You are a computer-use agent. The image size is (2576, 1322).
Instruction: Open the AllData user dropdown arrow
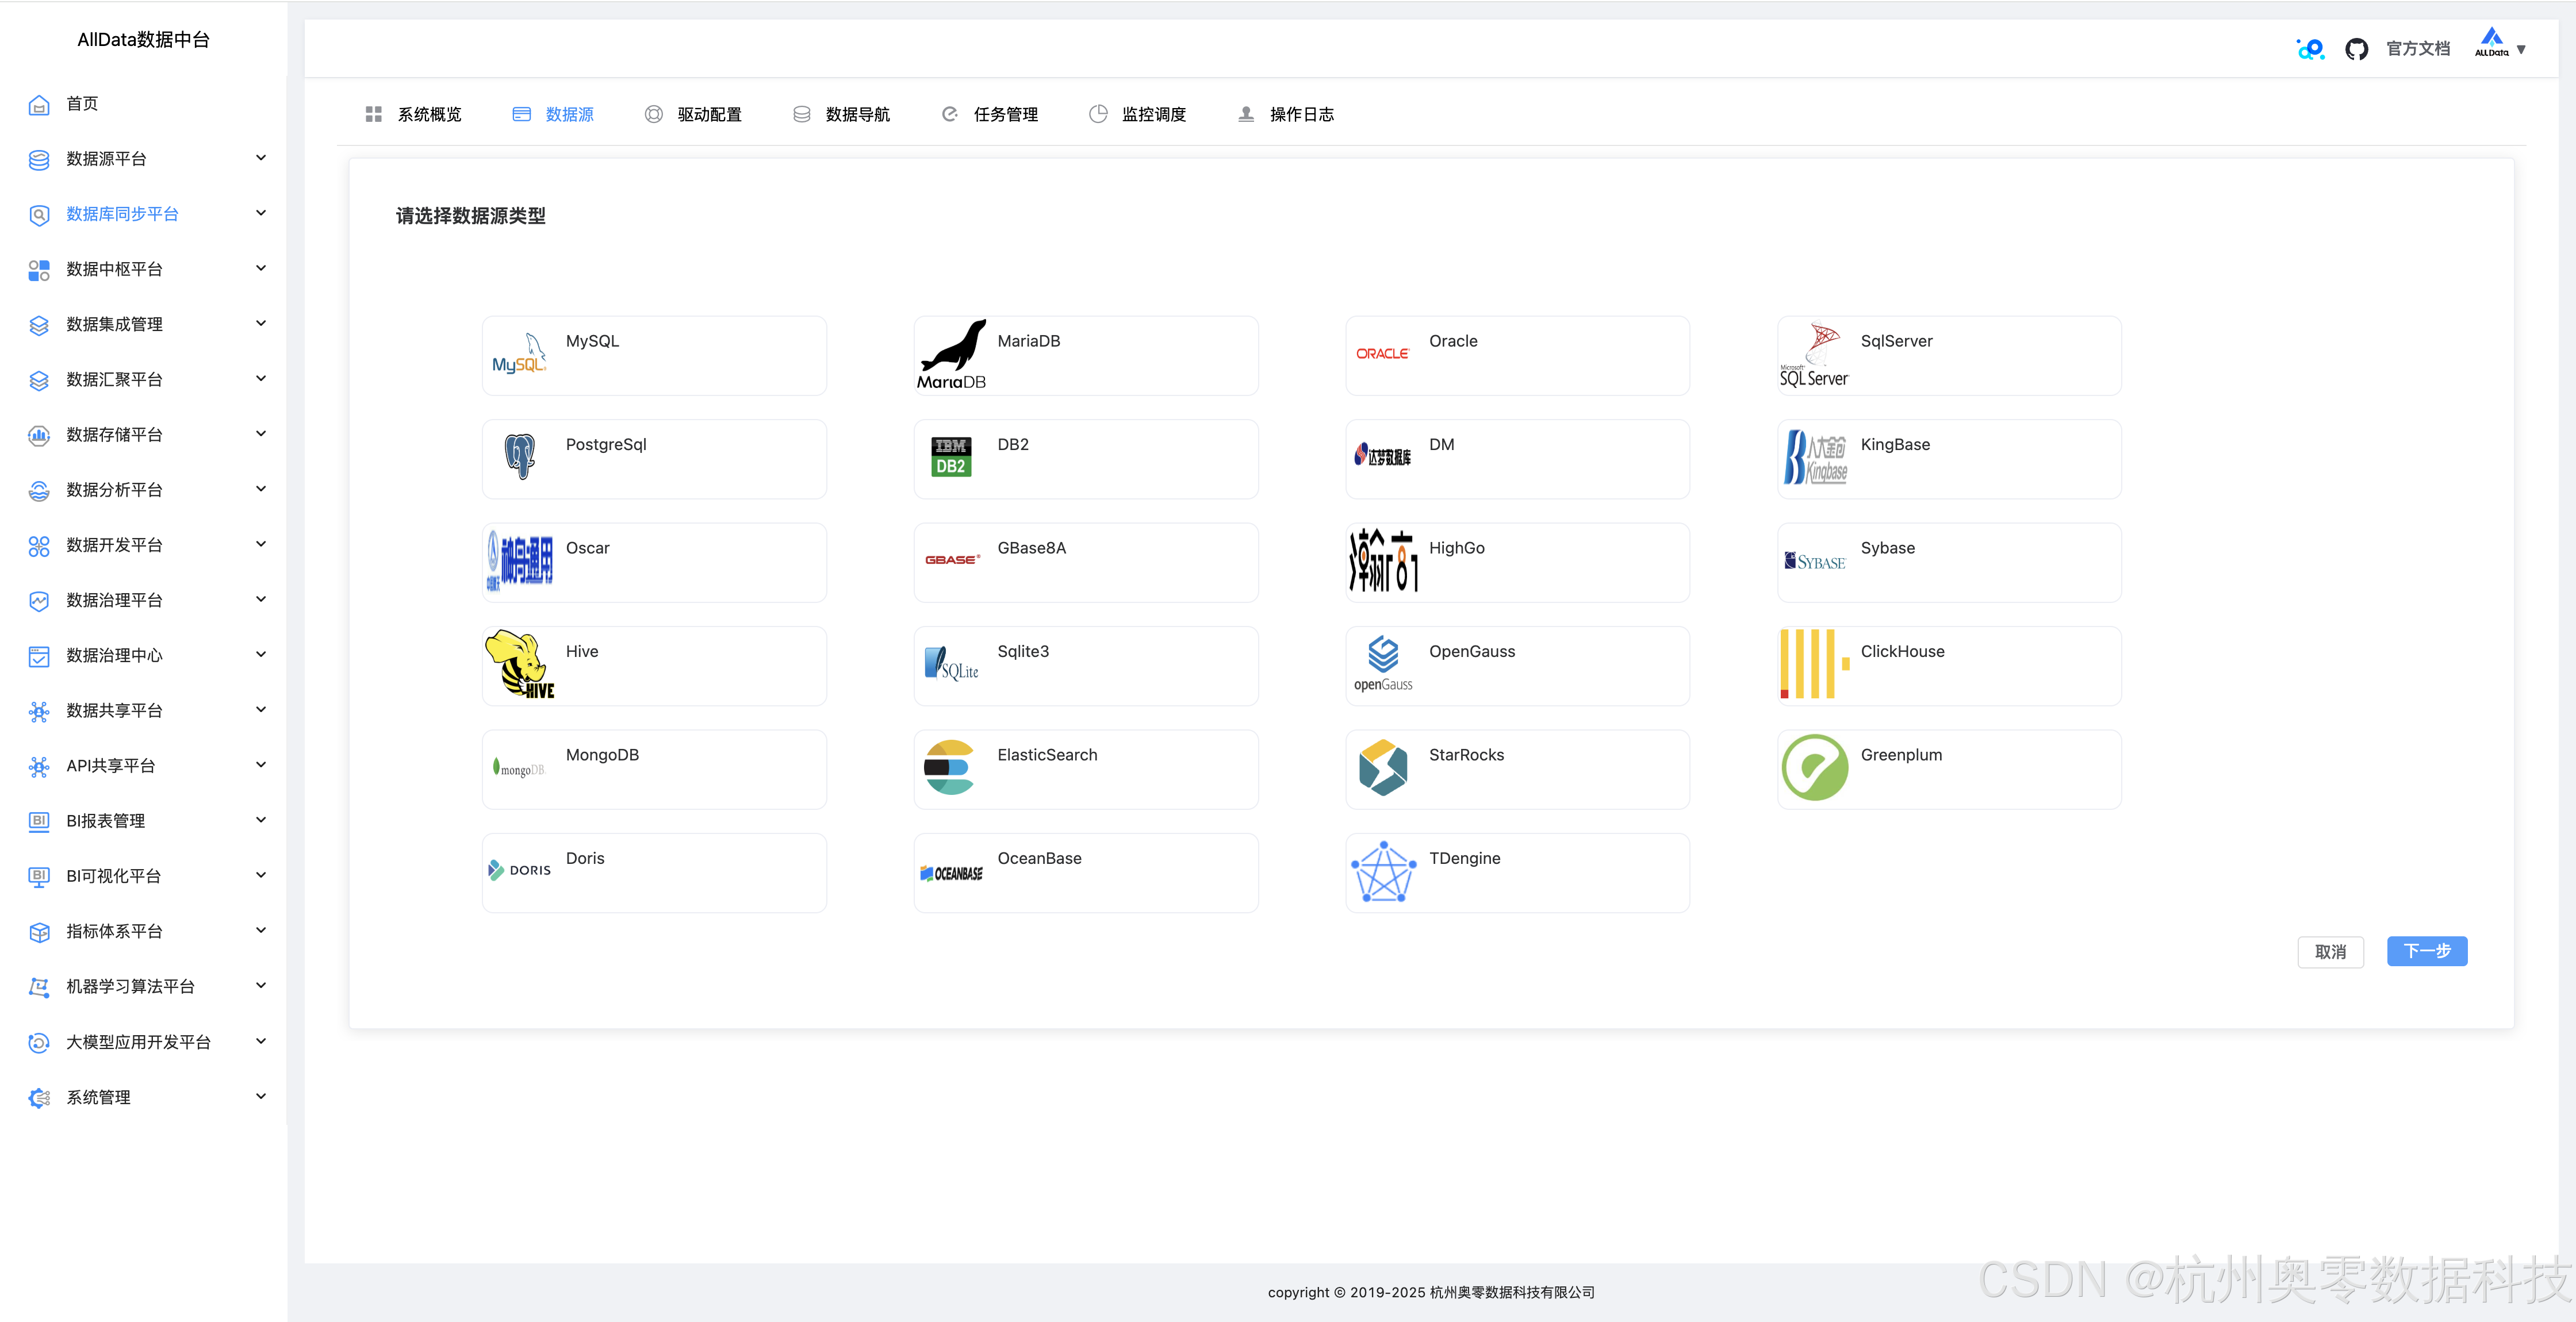click(2521, 50)
